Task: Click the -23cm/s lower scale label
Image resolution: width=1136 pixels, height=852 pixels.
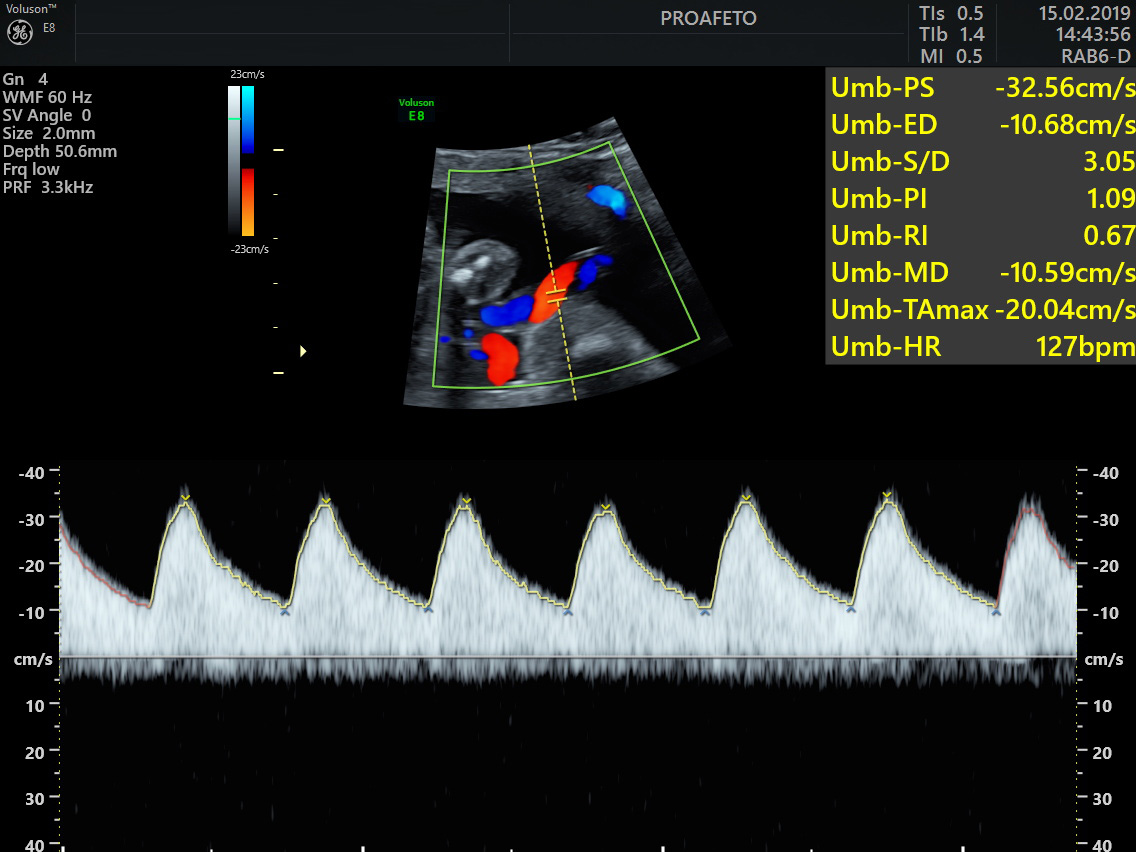Action: (x=249, y=249)
